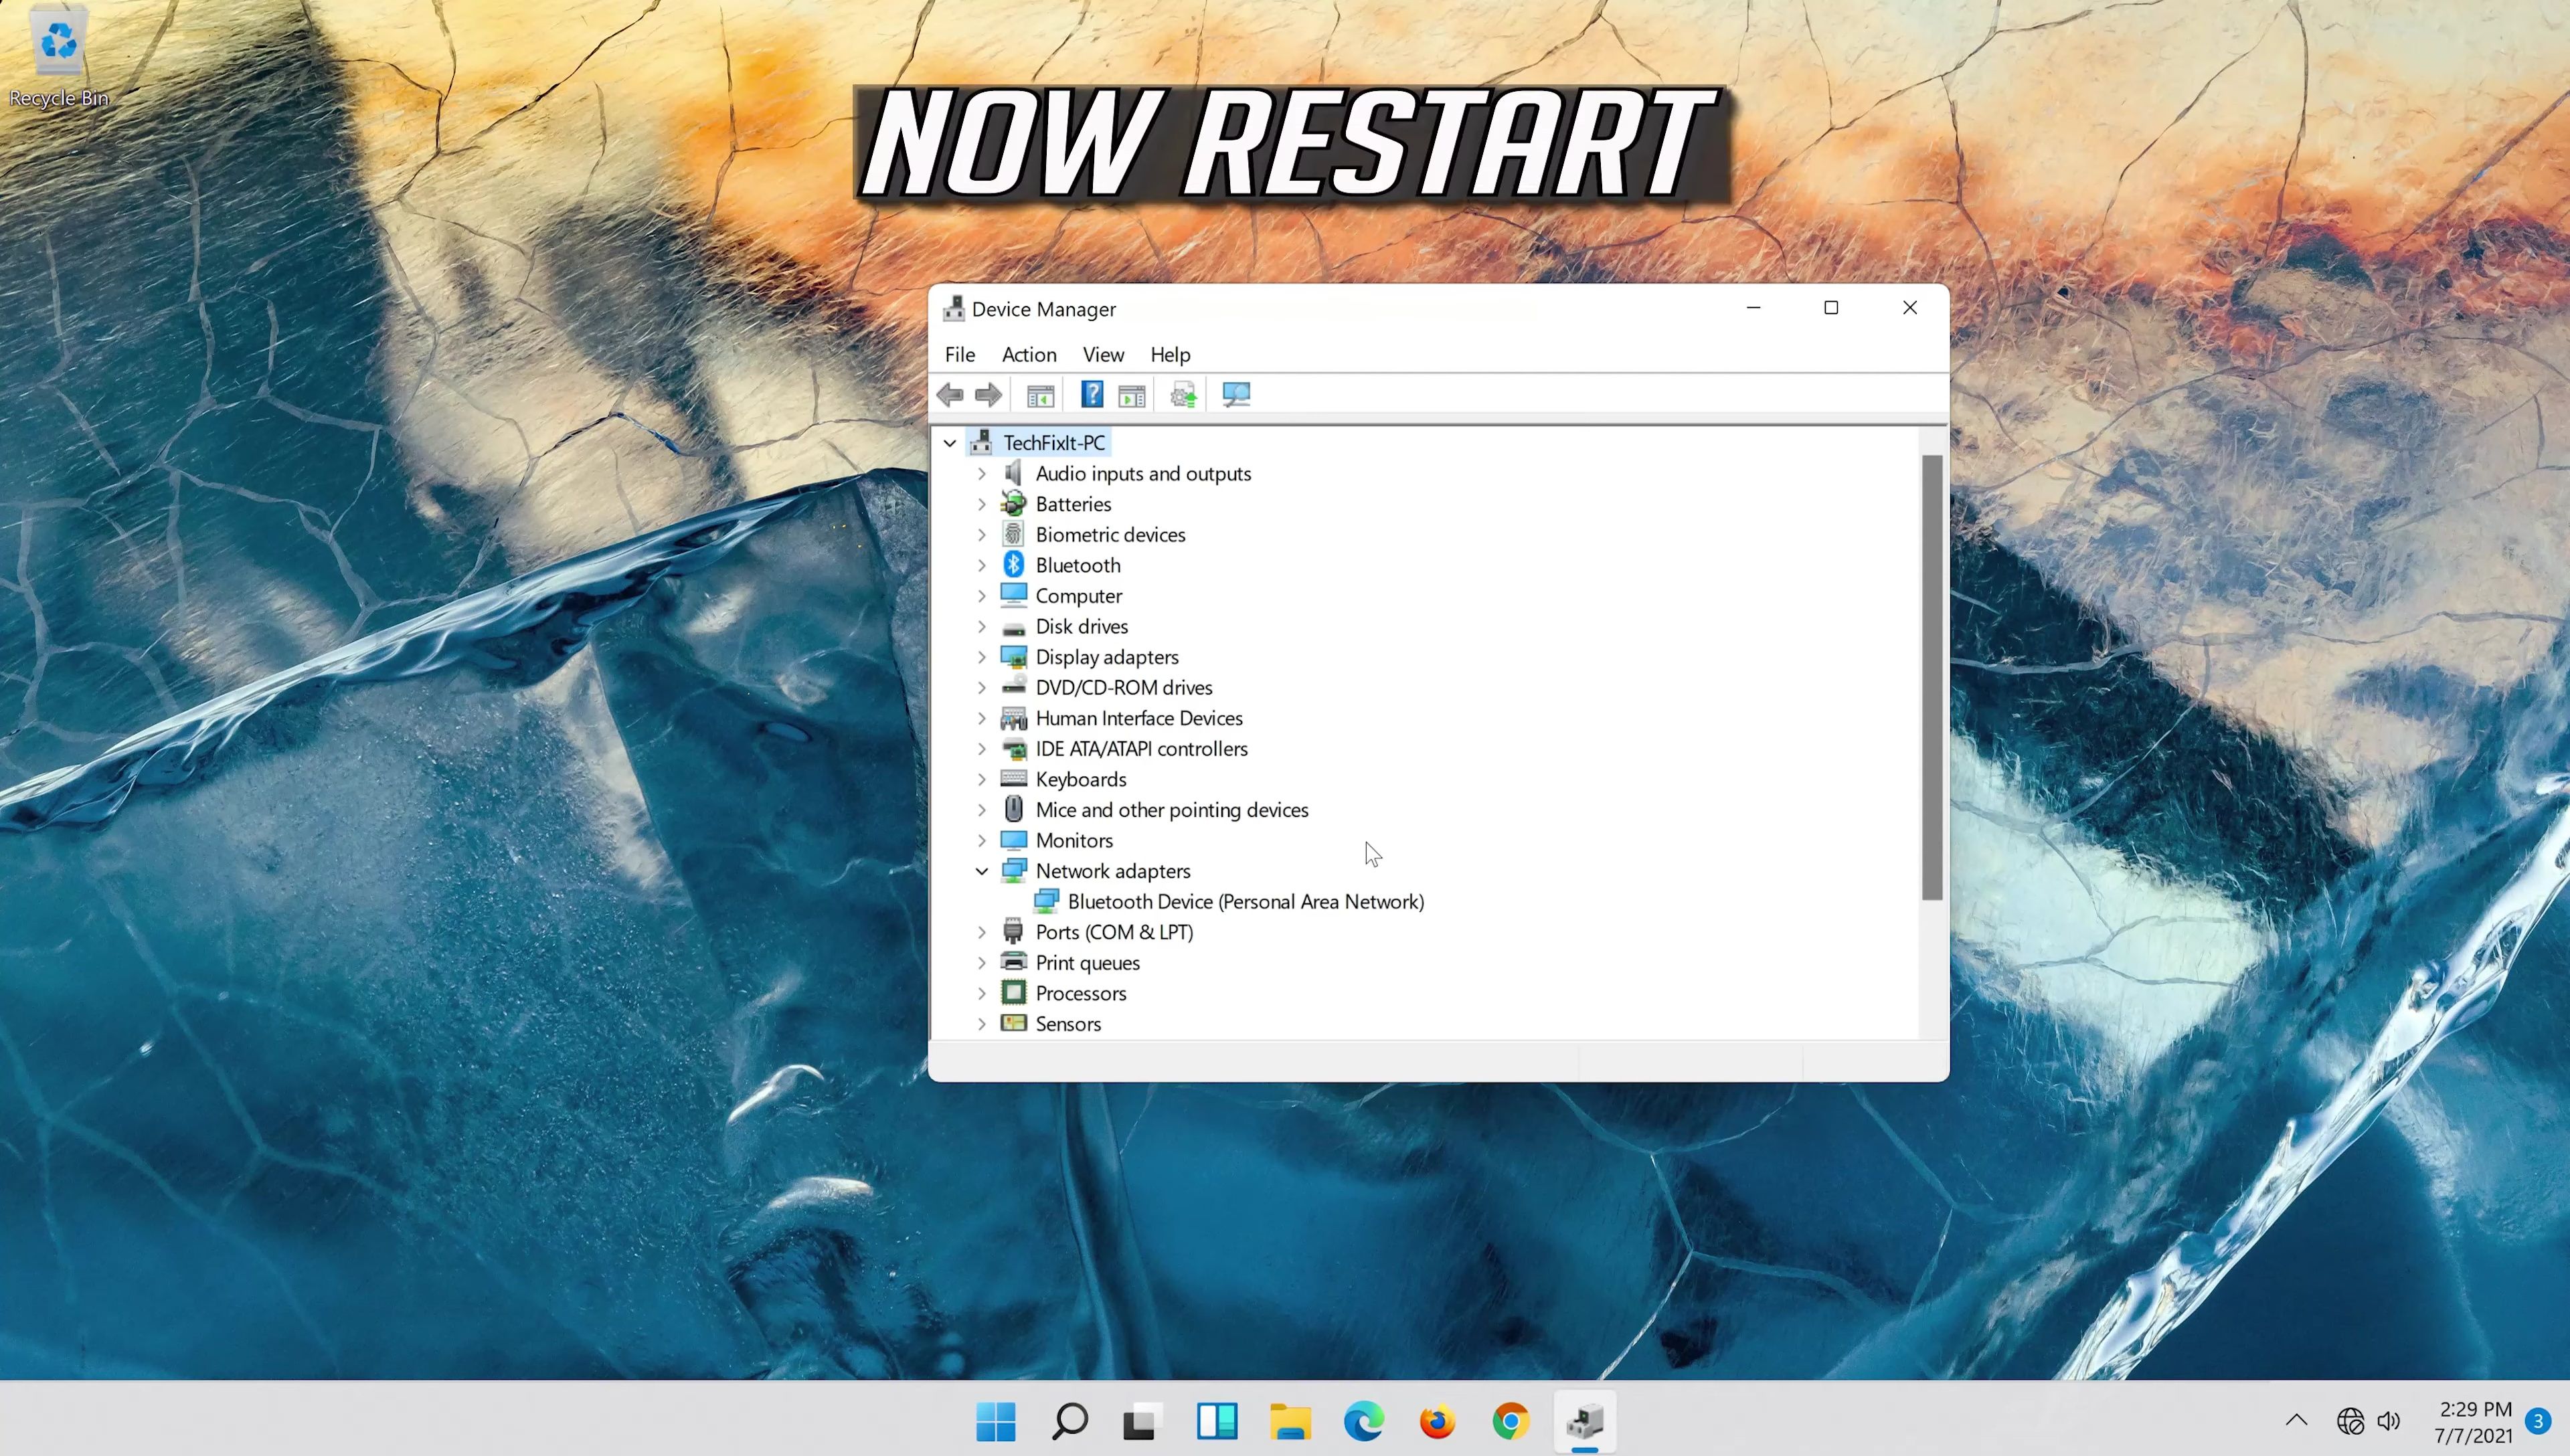Click the Biometric devices fingerprint icon
This screenshot has width=2570, height=1456.
click(x=1013, y=534)
